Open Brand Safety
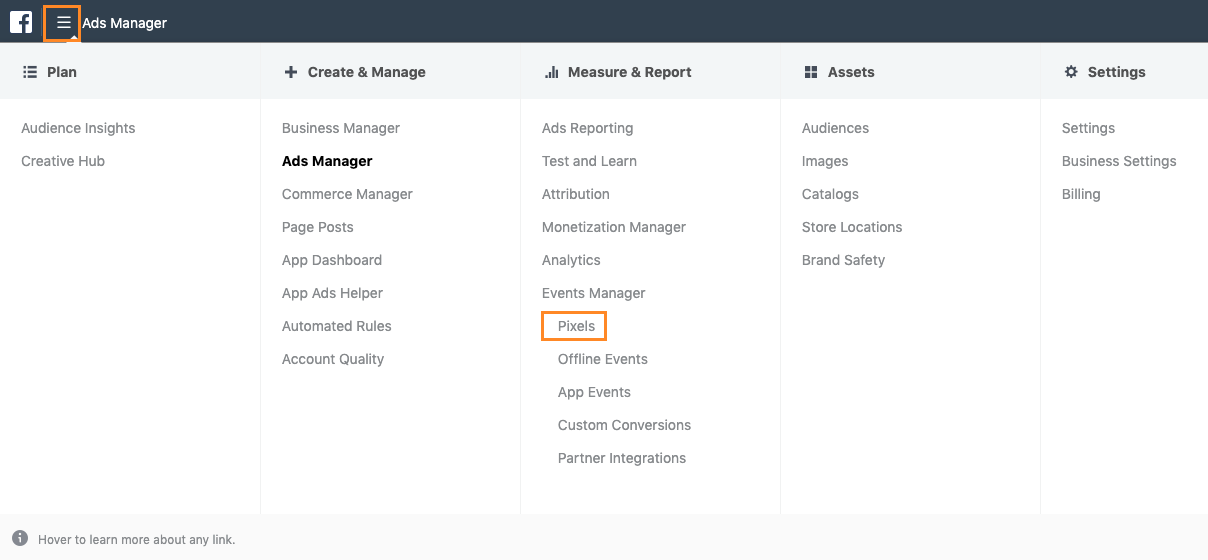 click(x=843, y=260)
